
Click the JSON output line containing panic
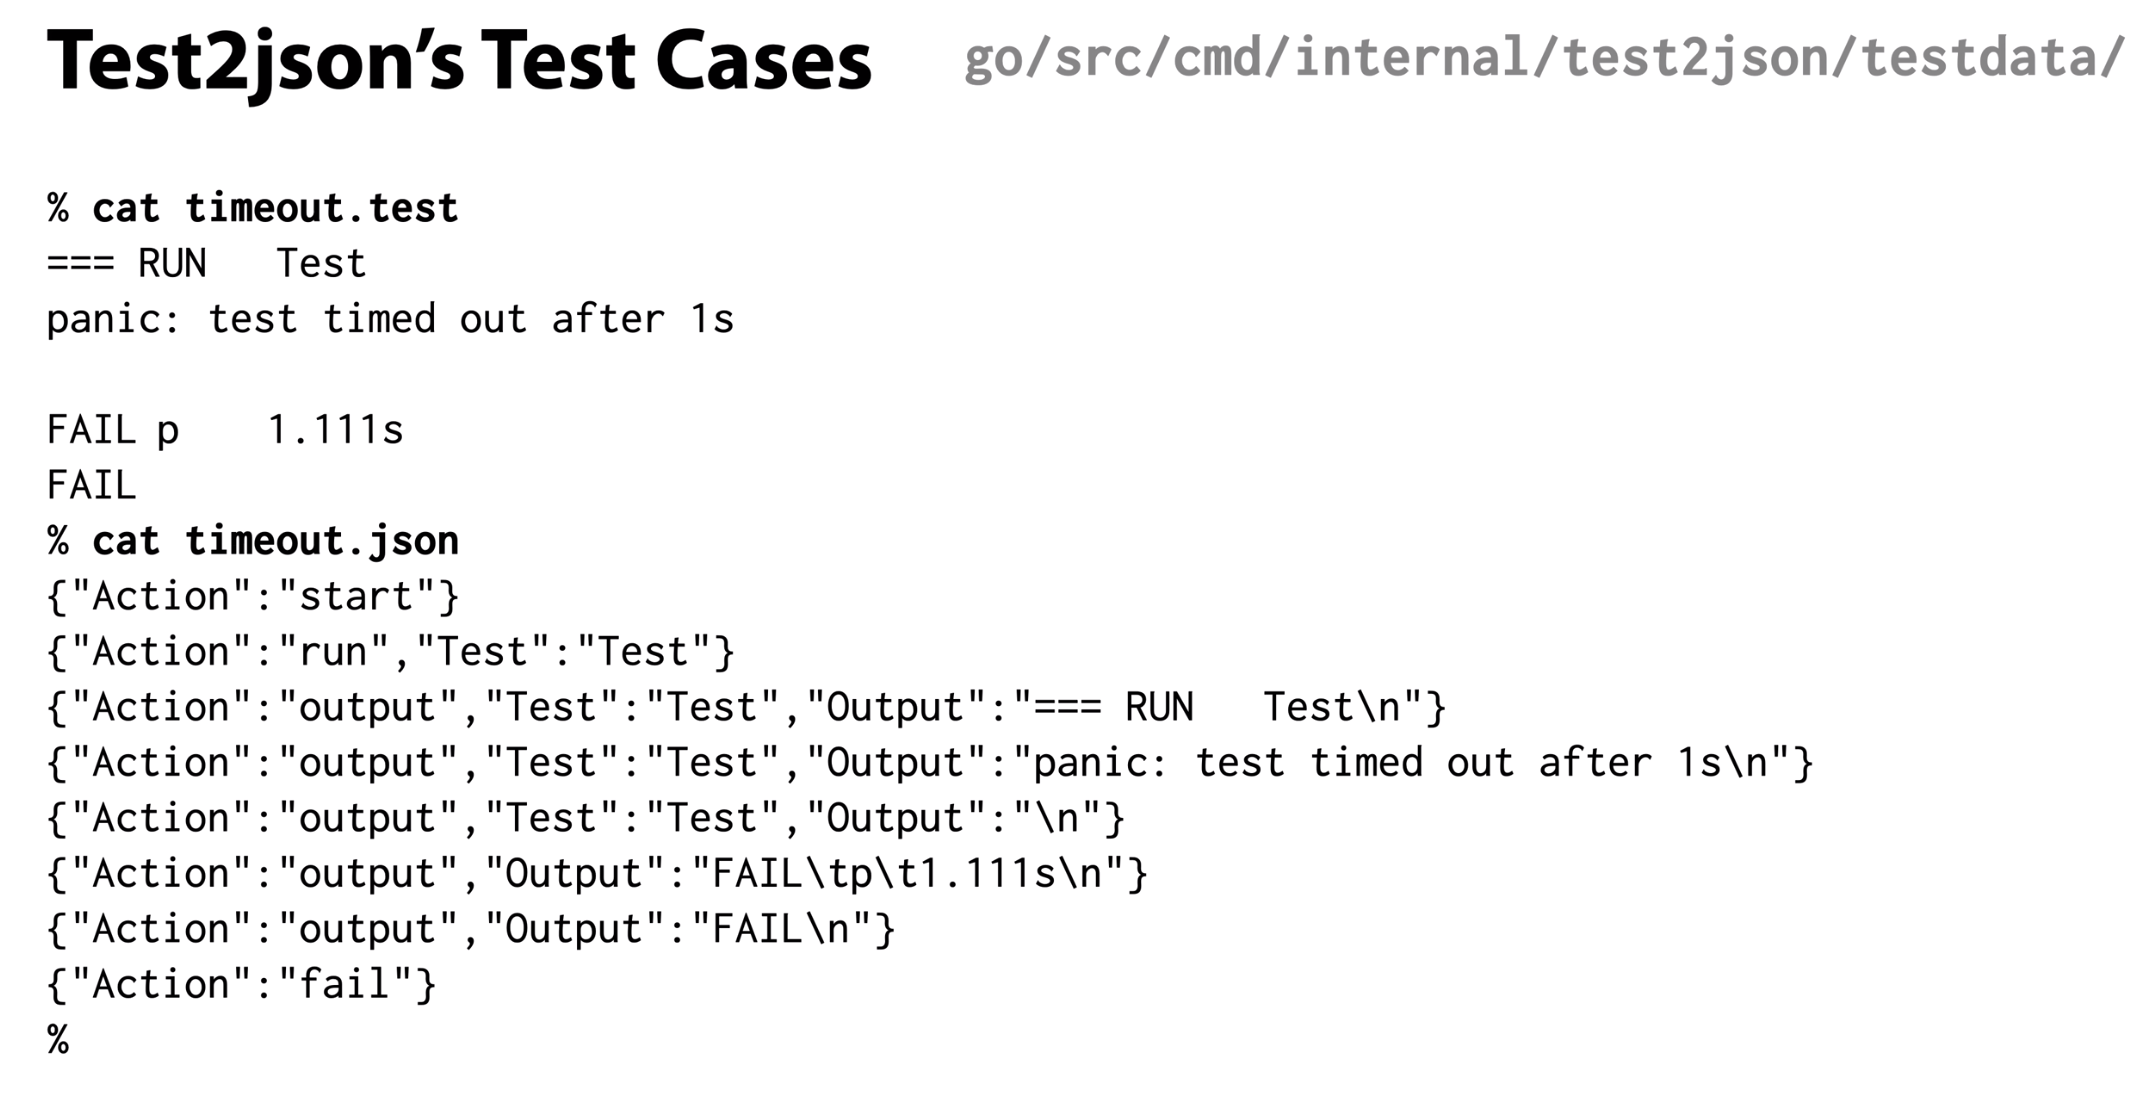pos(929,763)
